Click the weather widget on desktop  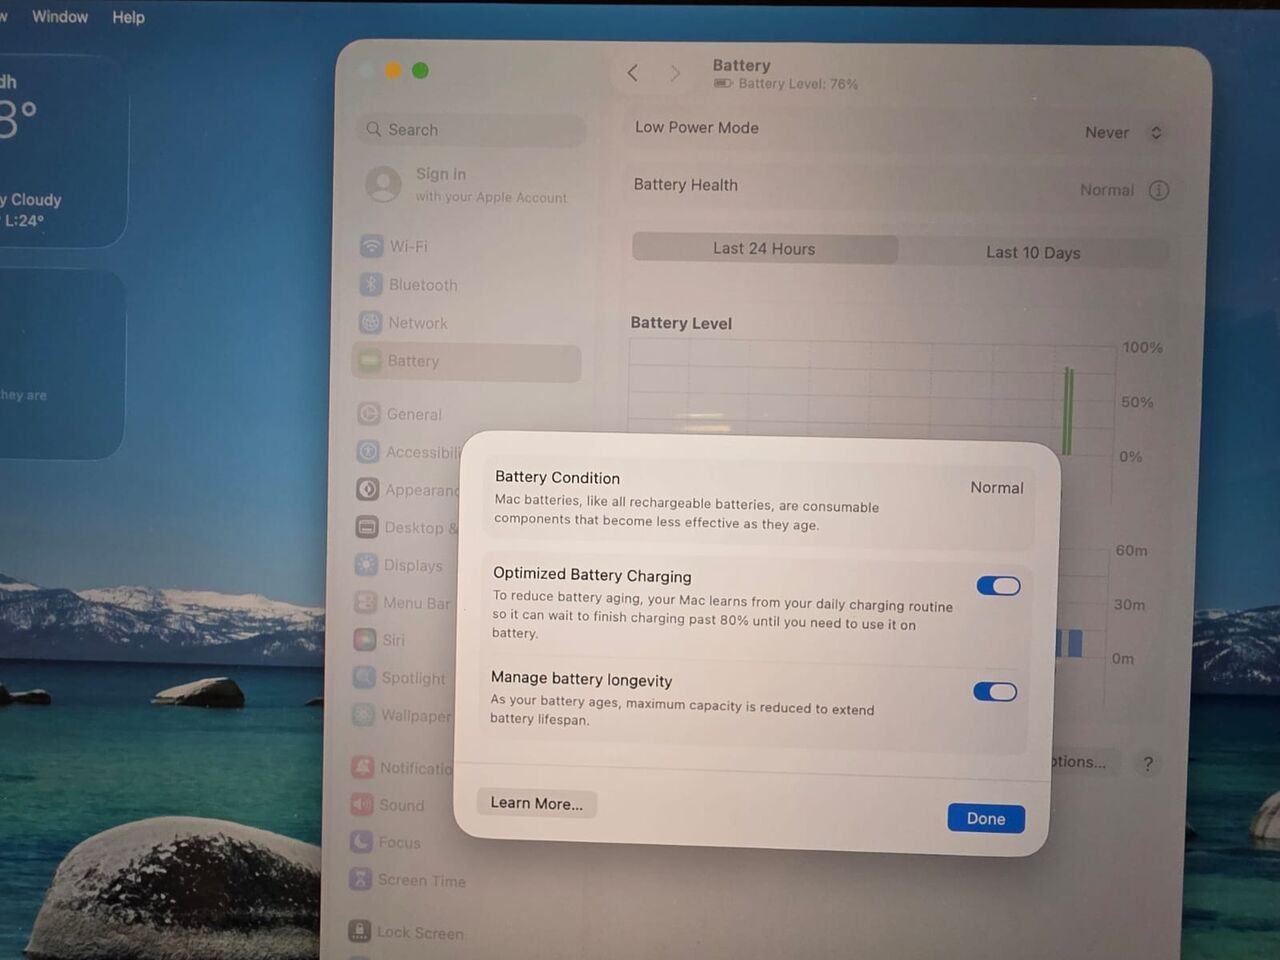point(62,150)
